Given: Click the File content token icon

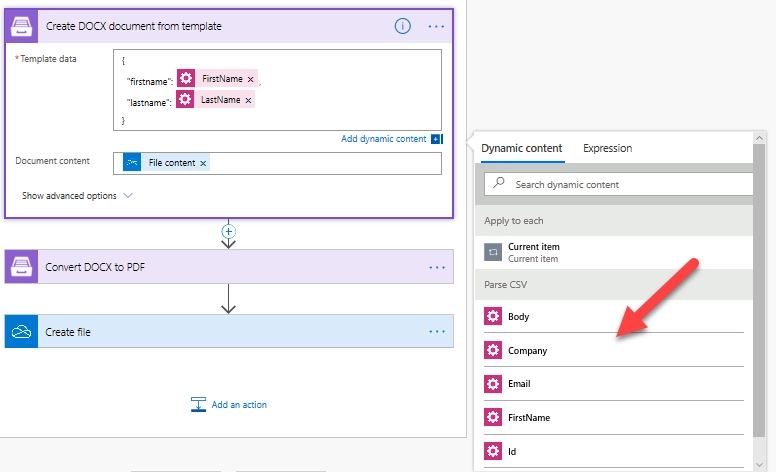Looking at the screenshot, I should pos(132,162).
